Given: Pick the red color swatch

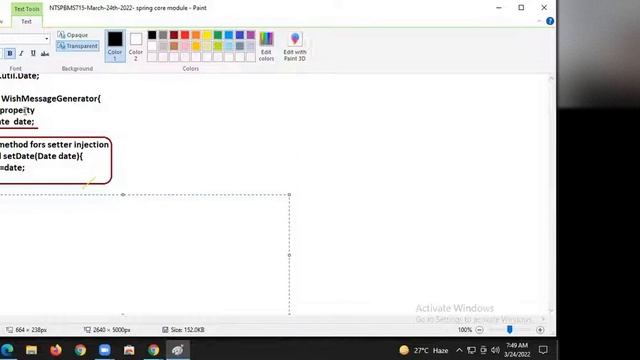Looking at the screenshot, I should pyautogui.click(x=185, y=35).
